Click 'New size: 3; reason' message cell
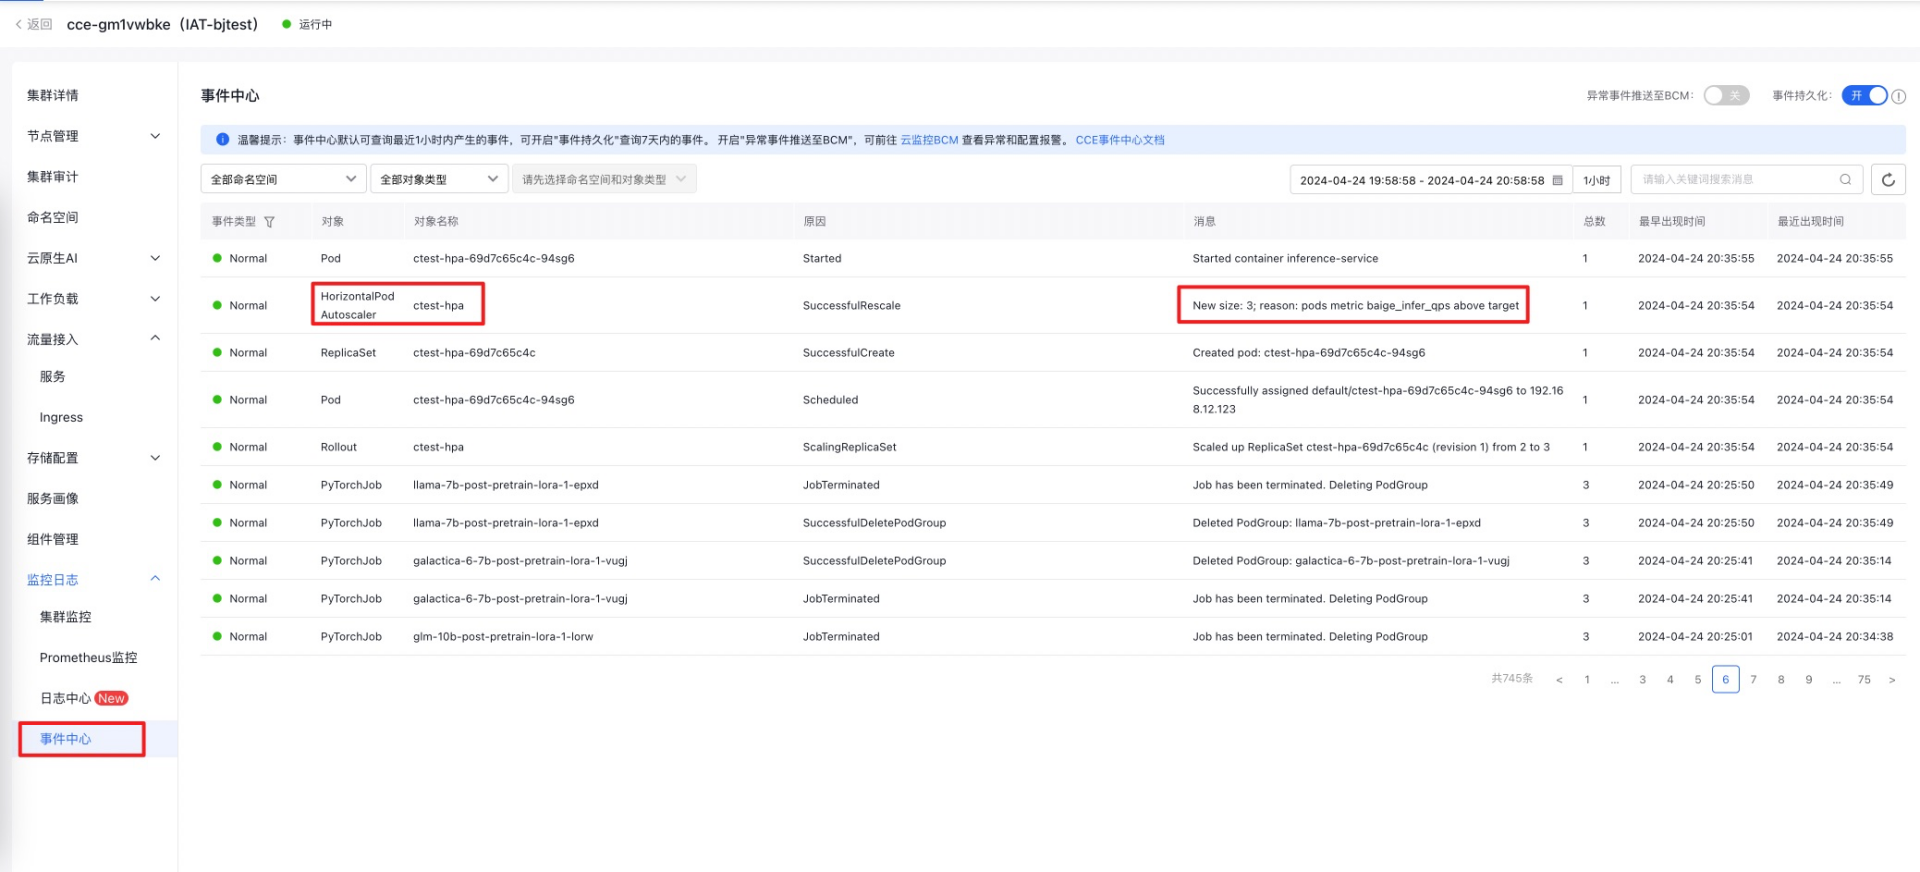The image size is (1920, 872). click(x=1355, y=306)
